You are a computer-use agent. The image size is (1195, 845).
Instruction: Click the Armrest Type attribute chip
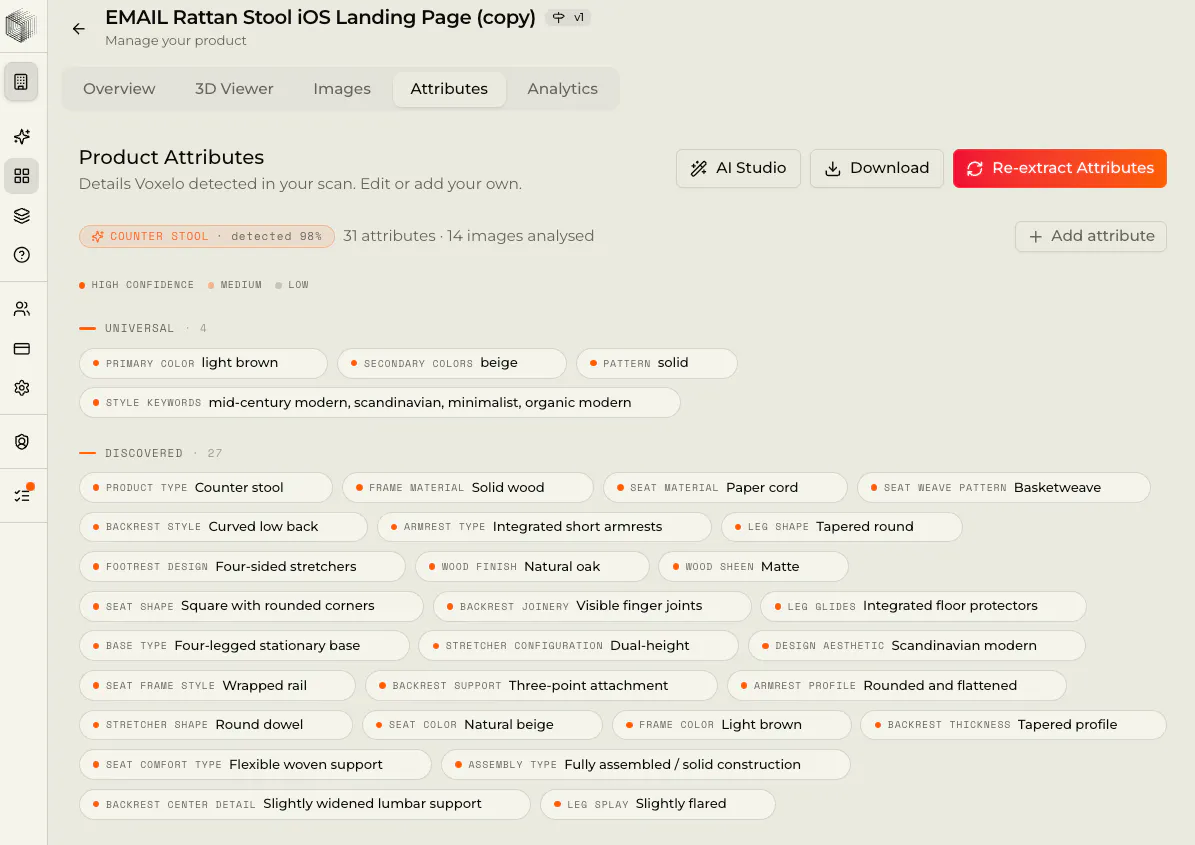point(544,527)
